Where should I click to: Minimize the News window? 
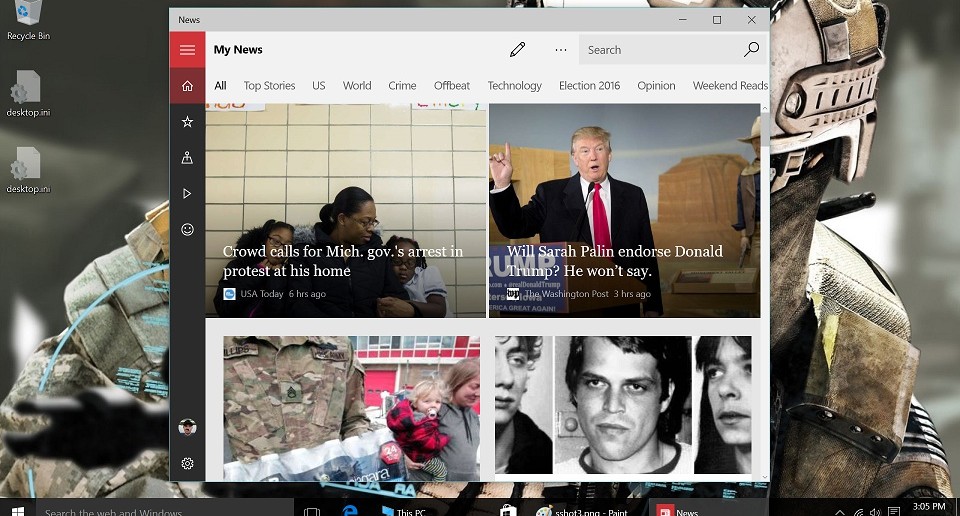[682, 20]
